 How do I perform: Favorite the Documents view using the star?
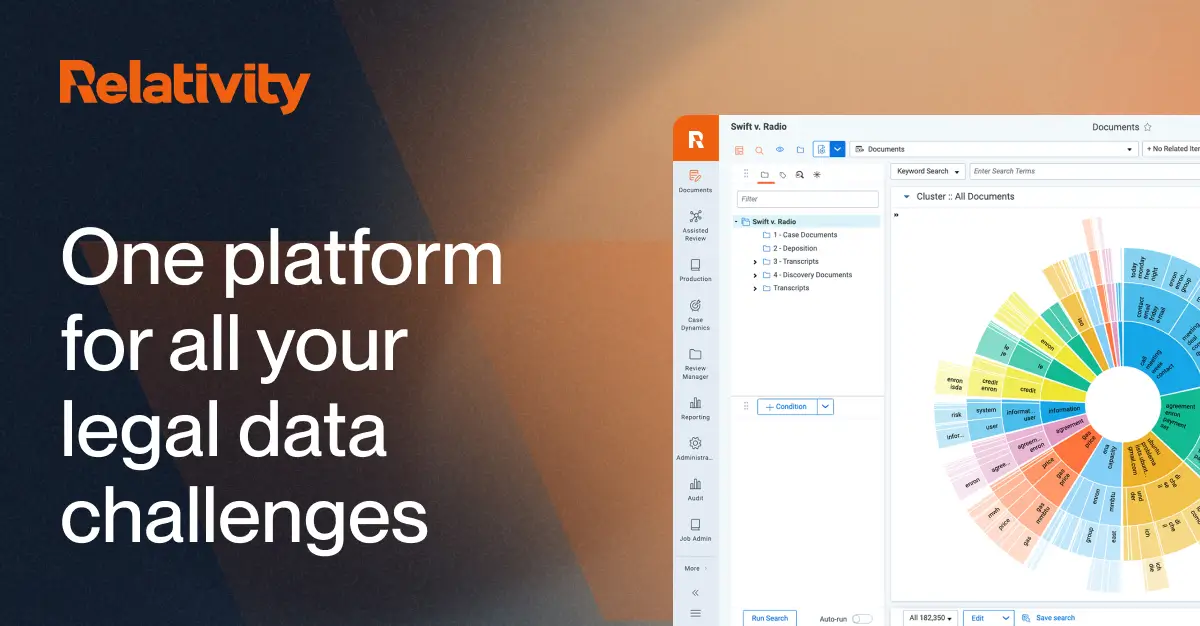click(x=1147, y=127)
